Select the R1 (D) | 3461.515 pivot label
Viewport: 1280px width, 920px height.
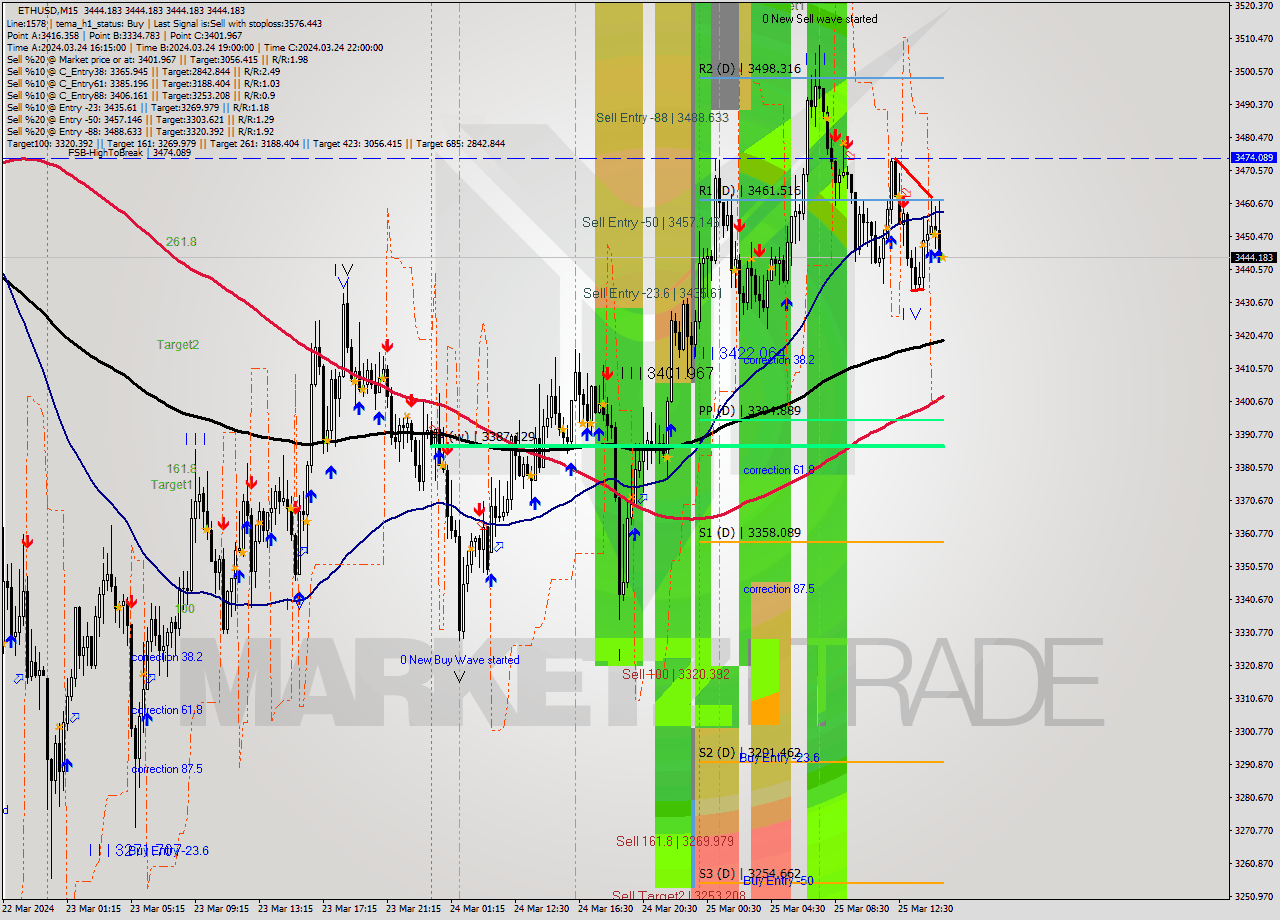pos(750,191)
